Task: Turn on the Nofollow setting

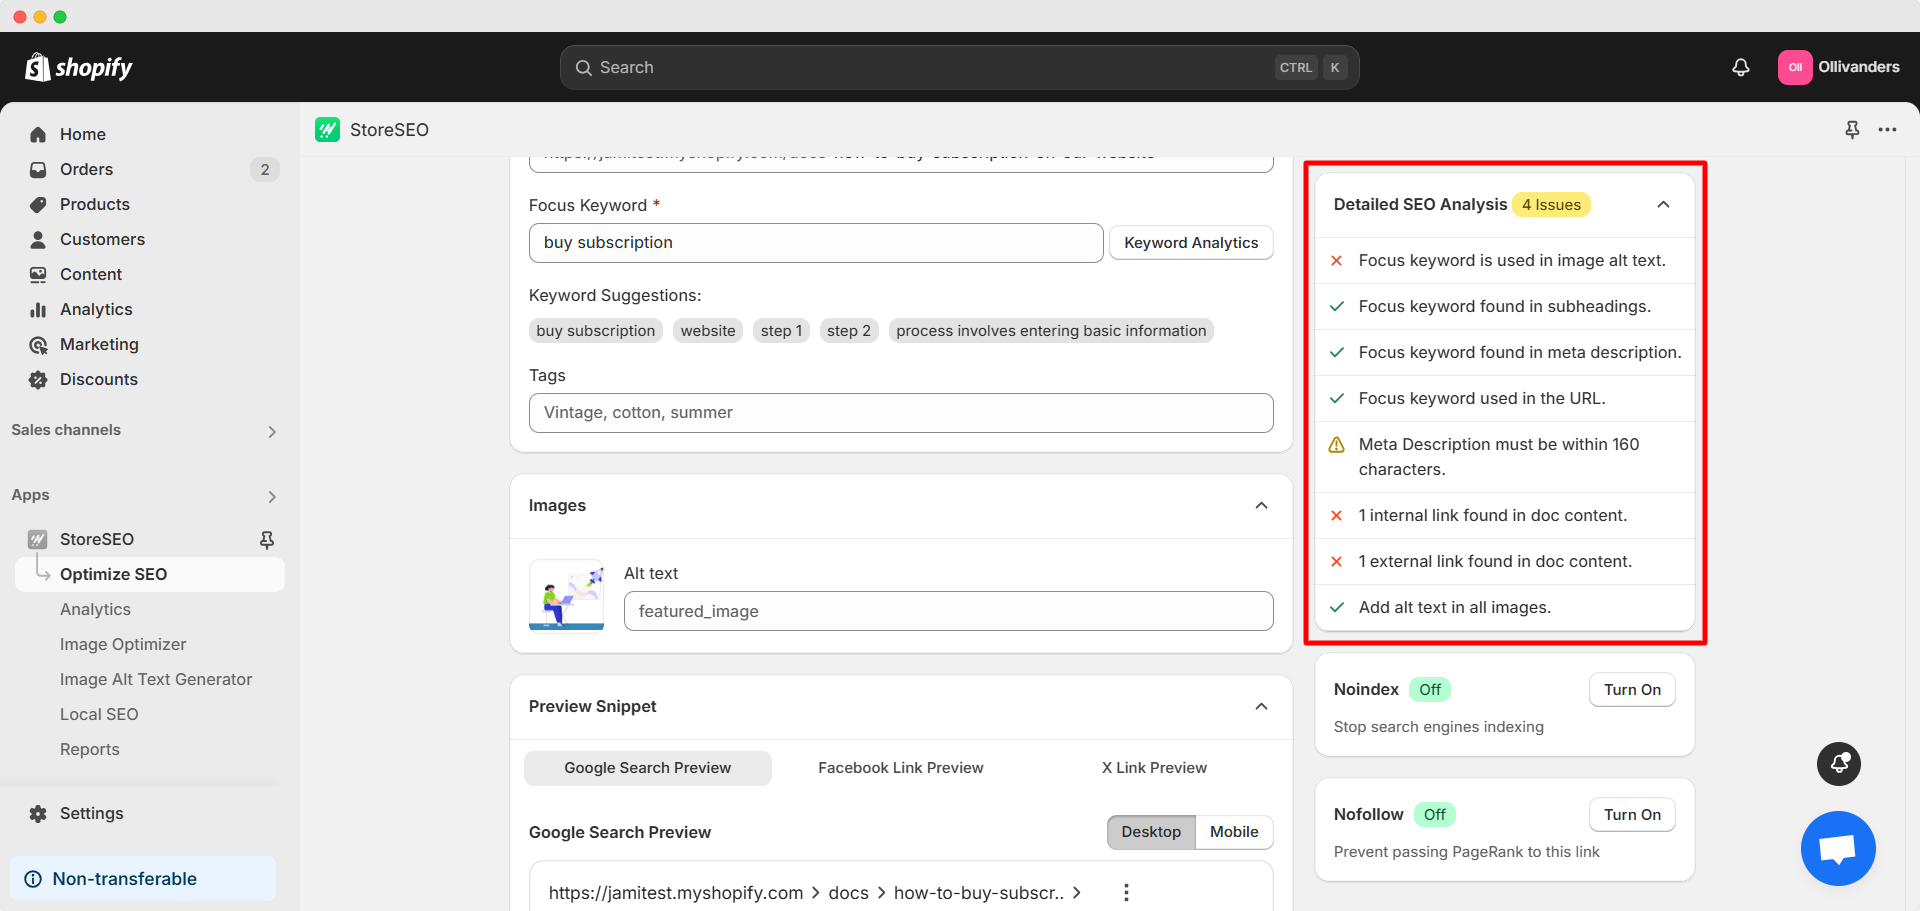Action: (1631, 814)
